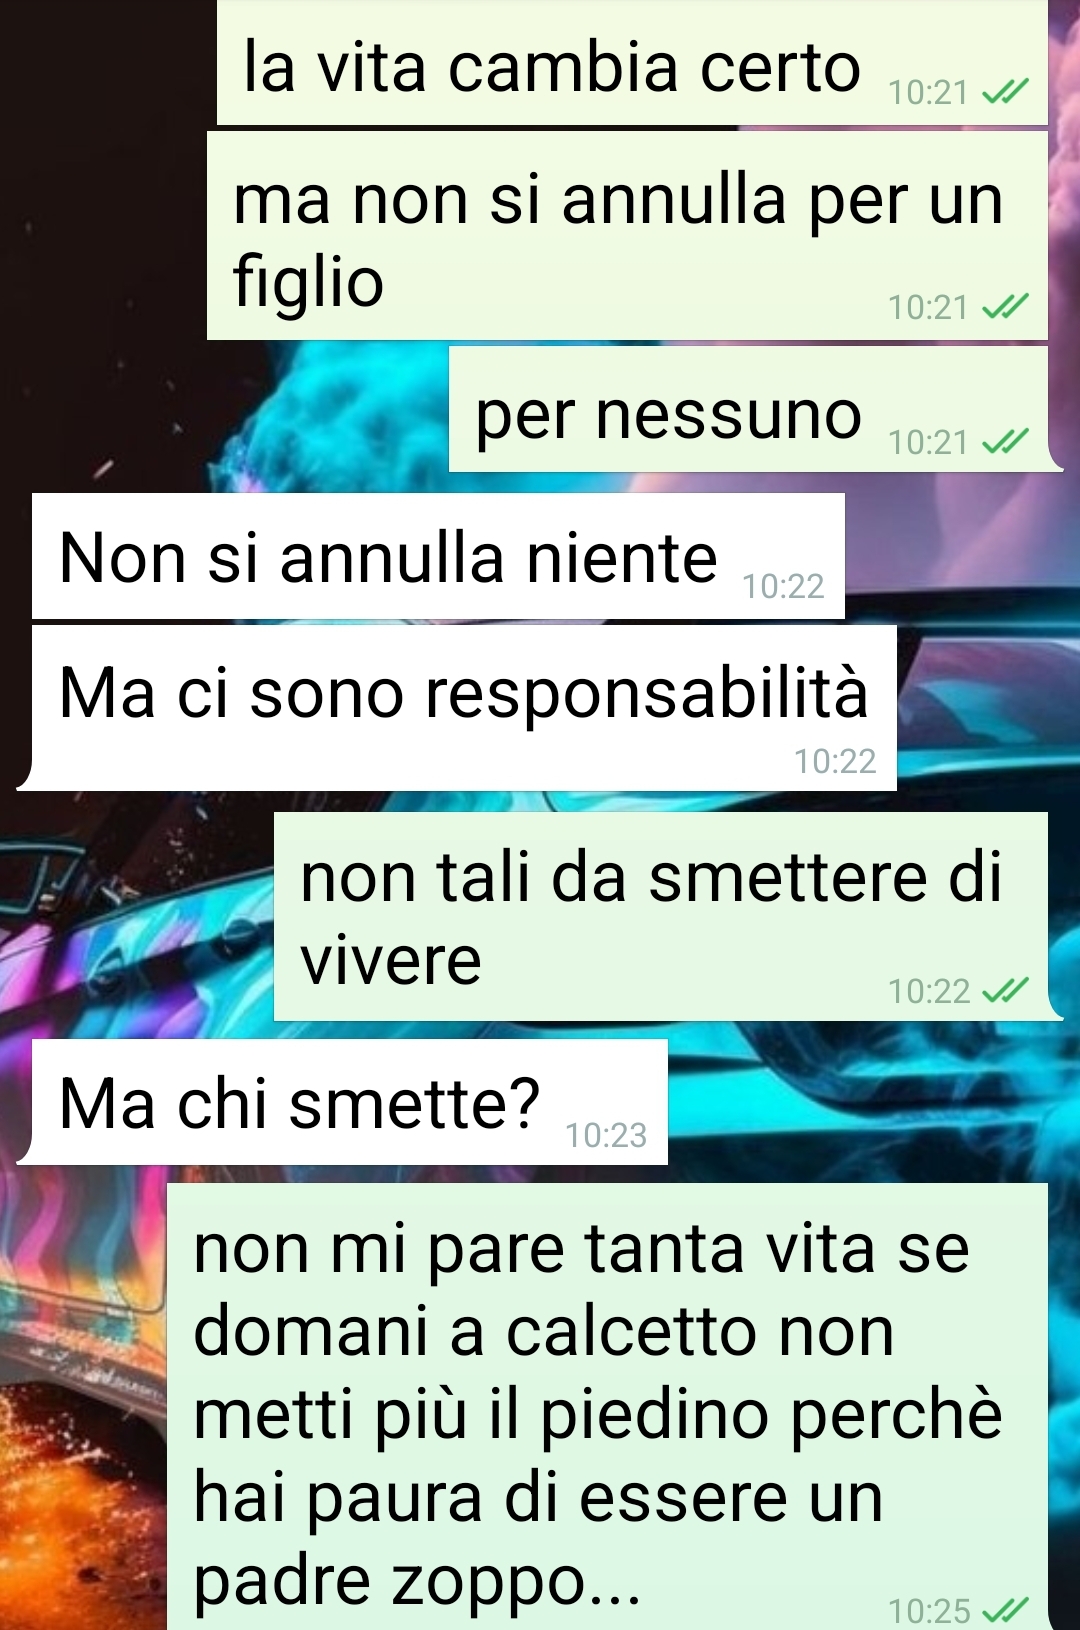
Task: Select the long message about calcetto
Action: coord(607,1407)
